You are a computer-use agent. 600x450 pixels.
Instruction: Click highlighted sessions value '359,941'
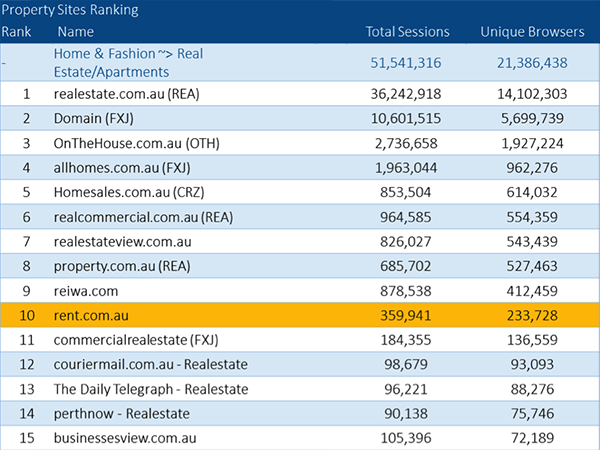406,316
